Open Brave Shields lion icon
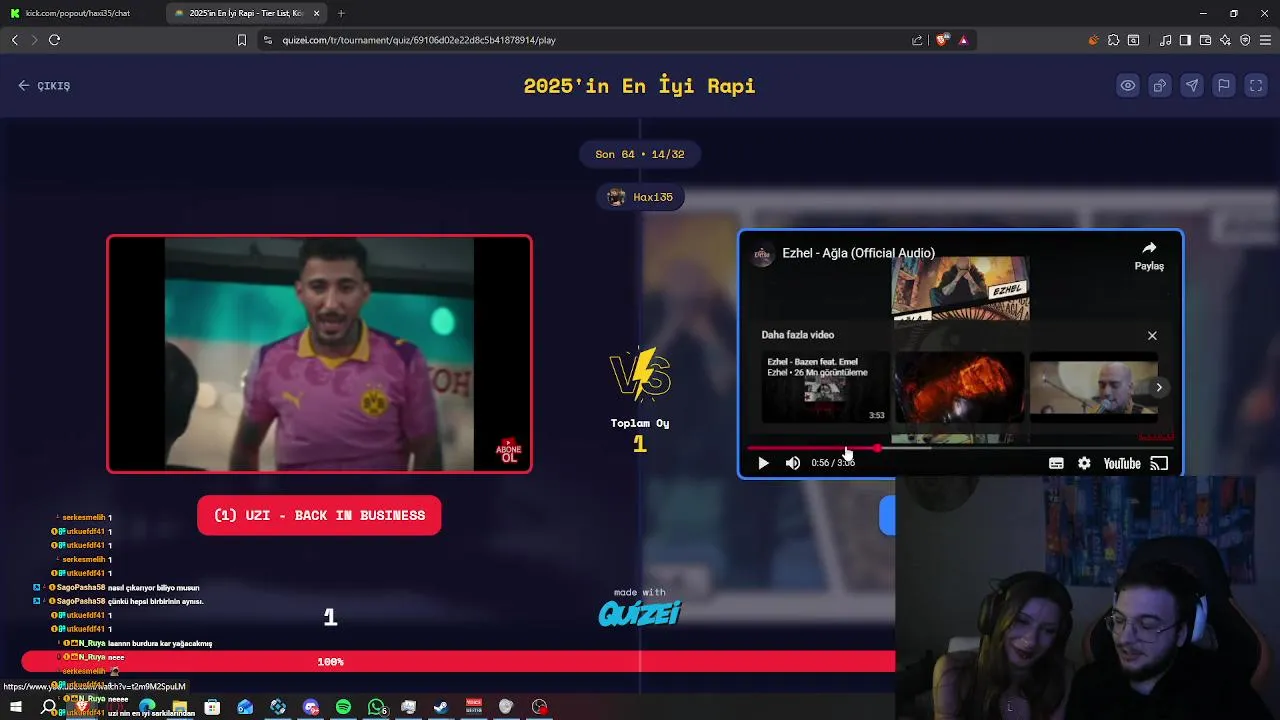 [942, 40]
